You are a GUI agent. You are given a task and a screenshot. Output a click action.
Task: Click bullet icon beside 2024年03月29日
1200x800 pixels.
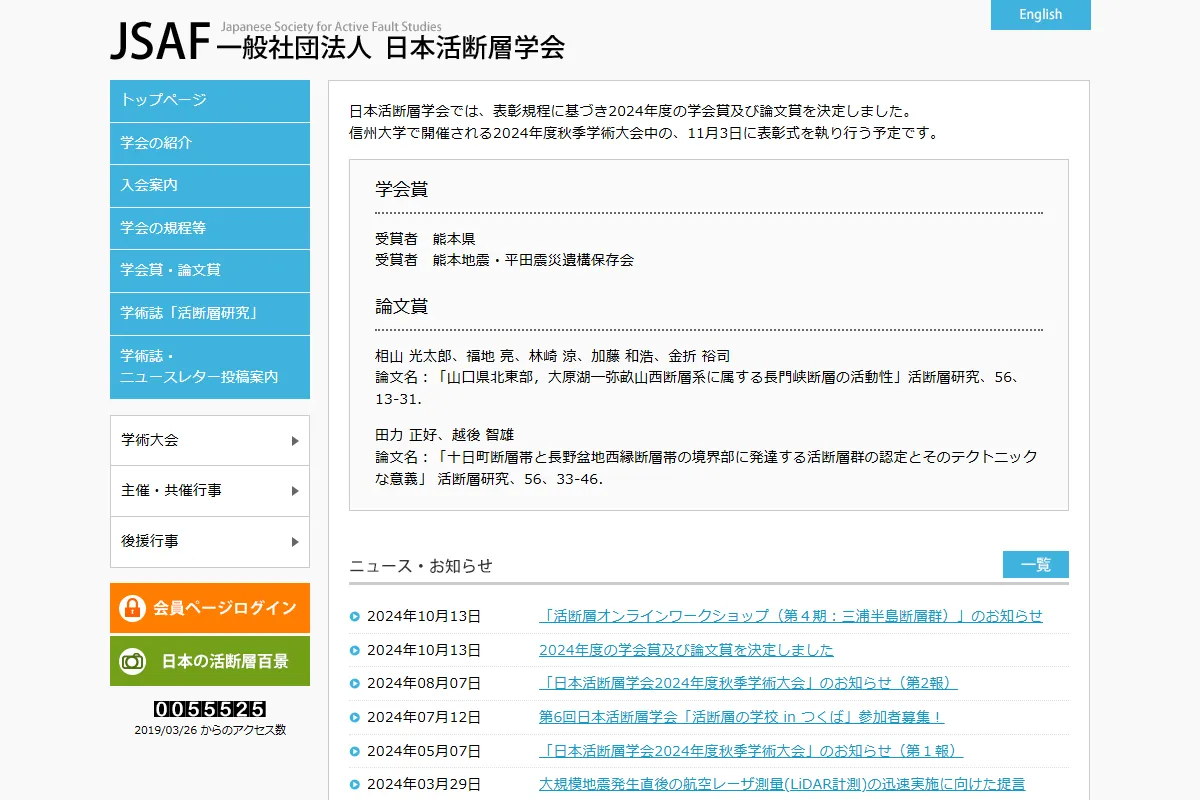click(x=355, y=785)
